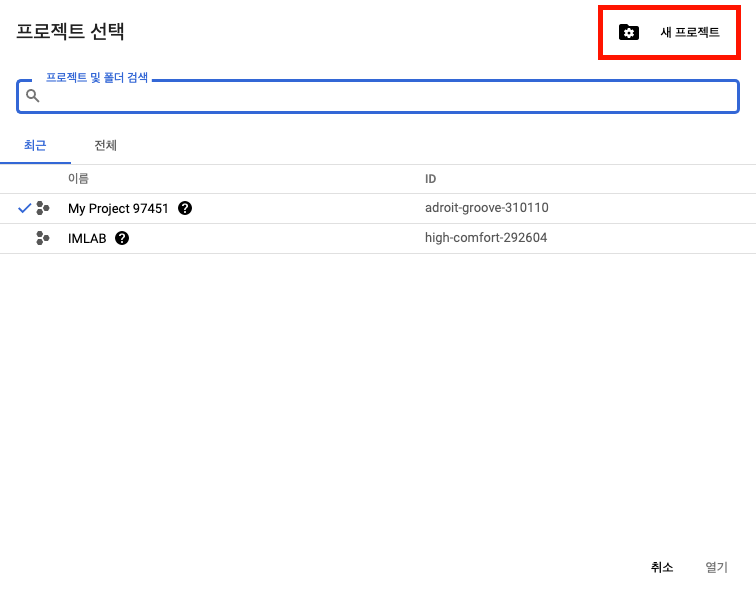Click the 이름 column header
This screenshot has width=756, height=602.
[78, 179]
